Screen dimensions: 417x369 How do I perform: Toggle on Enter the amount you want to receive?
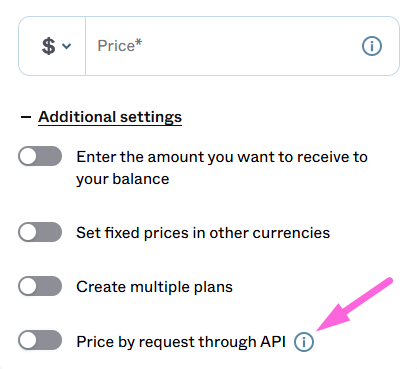(40, 156)
